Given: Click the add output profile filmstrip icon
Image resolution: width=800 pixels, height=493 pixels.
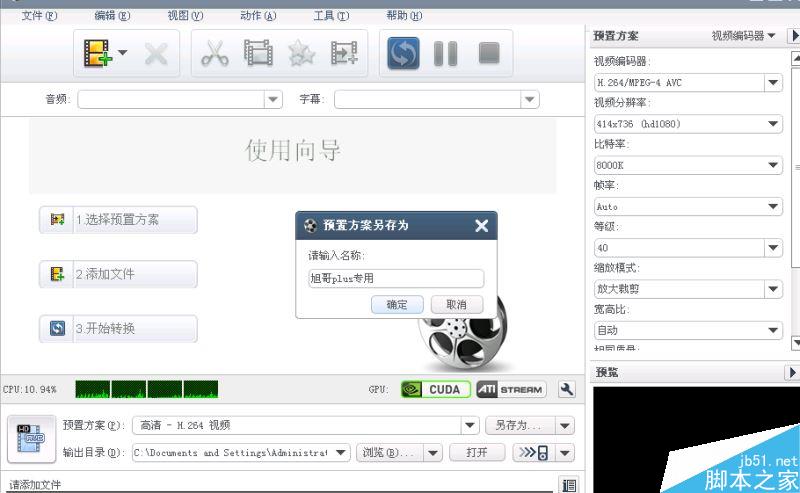Looking at the screenshot, I should (344, 53).
